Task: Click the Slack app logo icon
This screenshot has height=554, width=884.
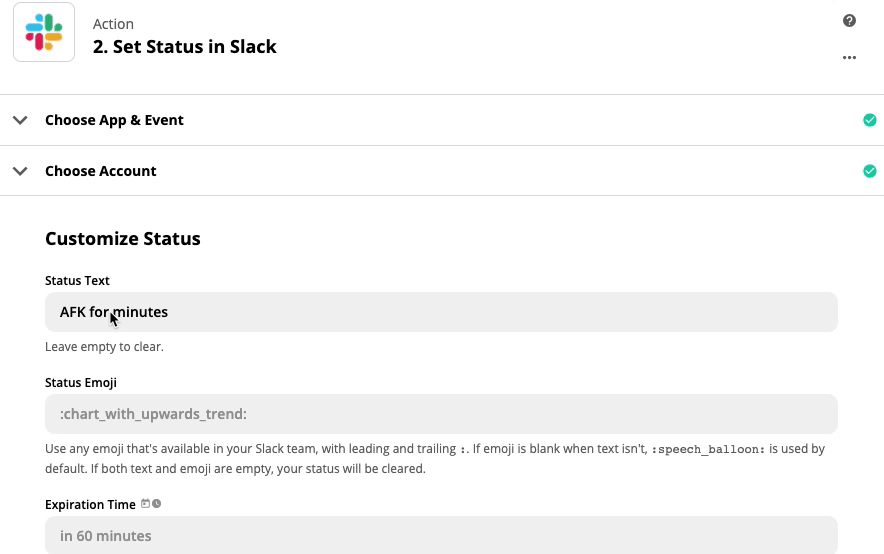Action: pos(44,32)
